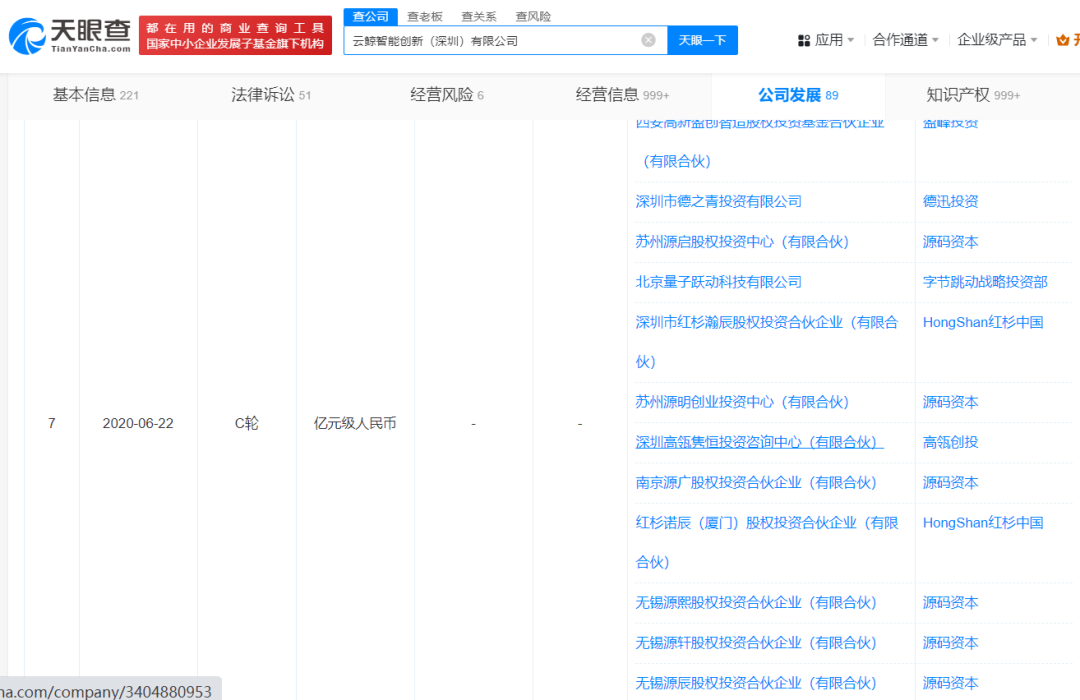Open the 知识产权 tab
This screenshot has height=700, width=1080.
click(973, 95)
